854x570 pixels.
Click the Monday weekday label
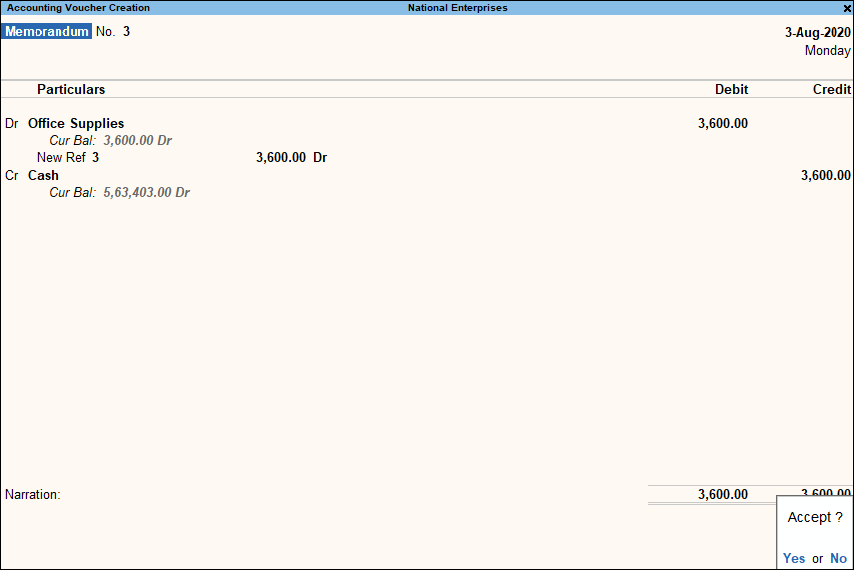tap(827, 51)
